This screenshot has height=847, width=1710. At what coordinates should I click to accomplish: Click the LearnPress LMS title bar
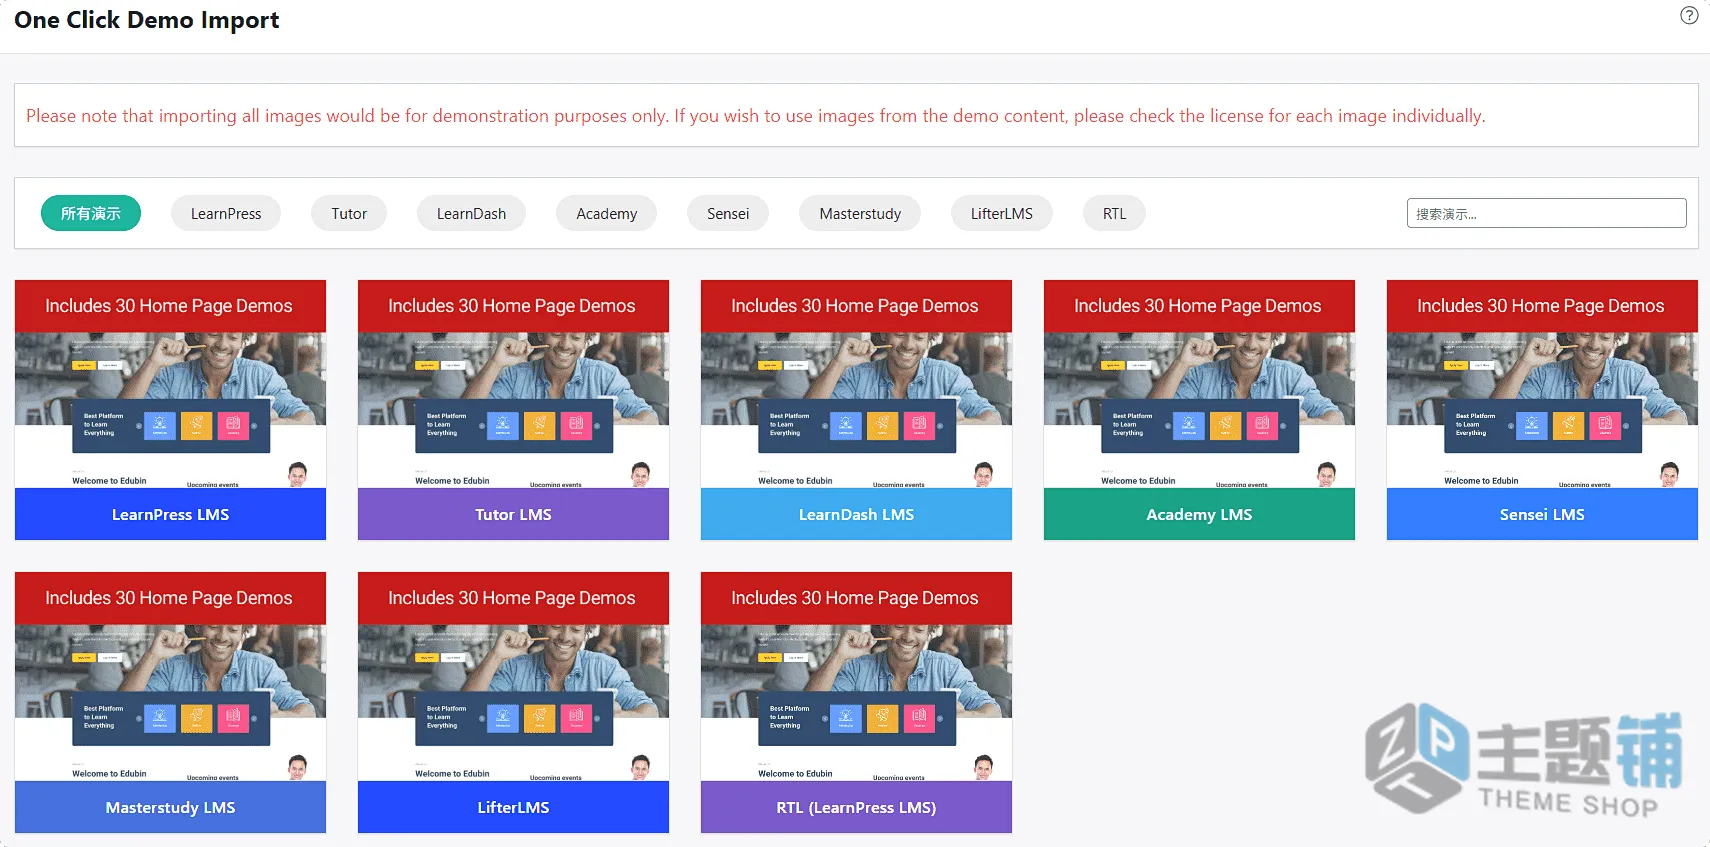pos(170,514)
